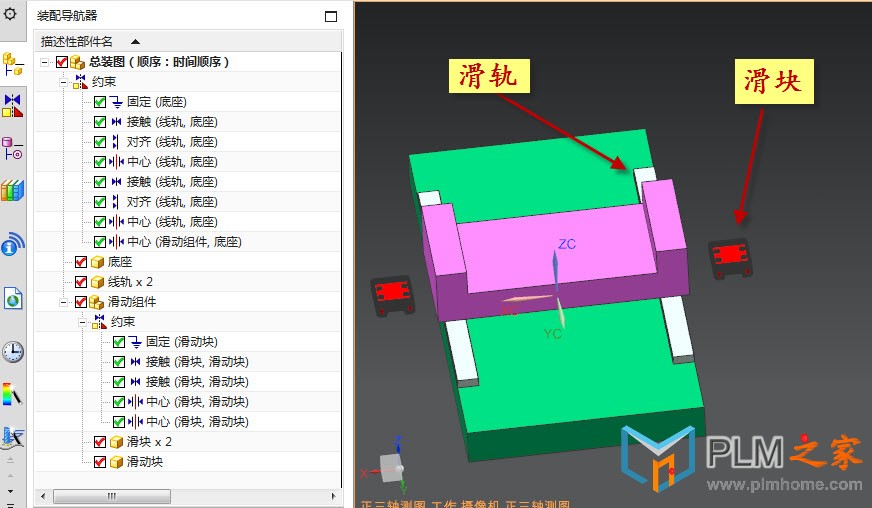Click the 滑块 x 2 component cube icon
The height and width of the screenshot is (508, 872).
(x=116, y=442)
